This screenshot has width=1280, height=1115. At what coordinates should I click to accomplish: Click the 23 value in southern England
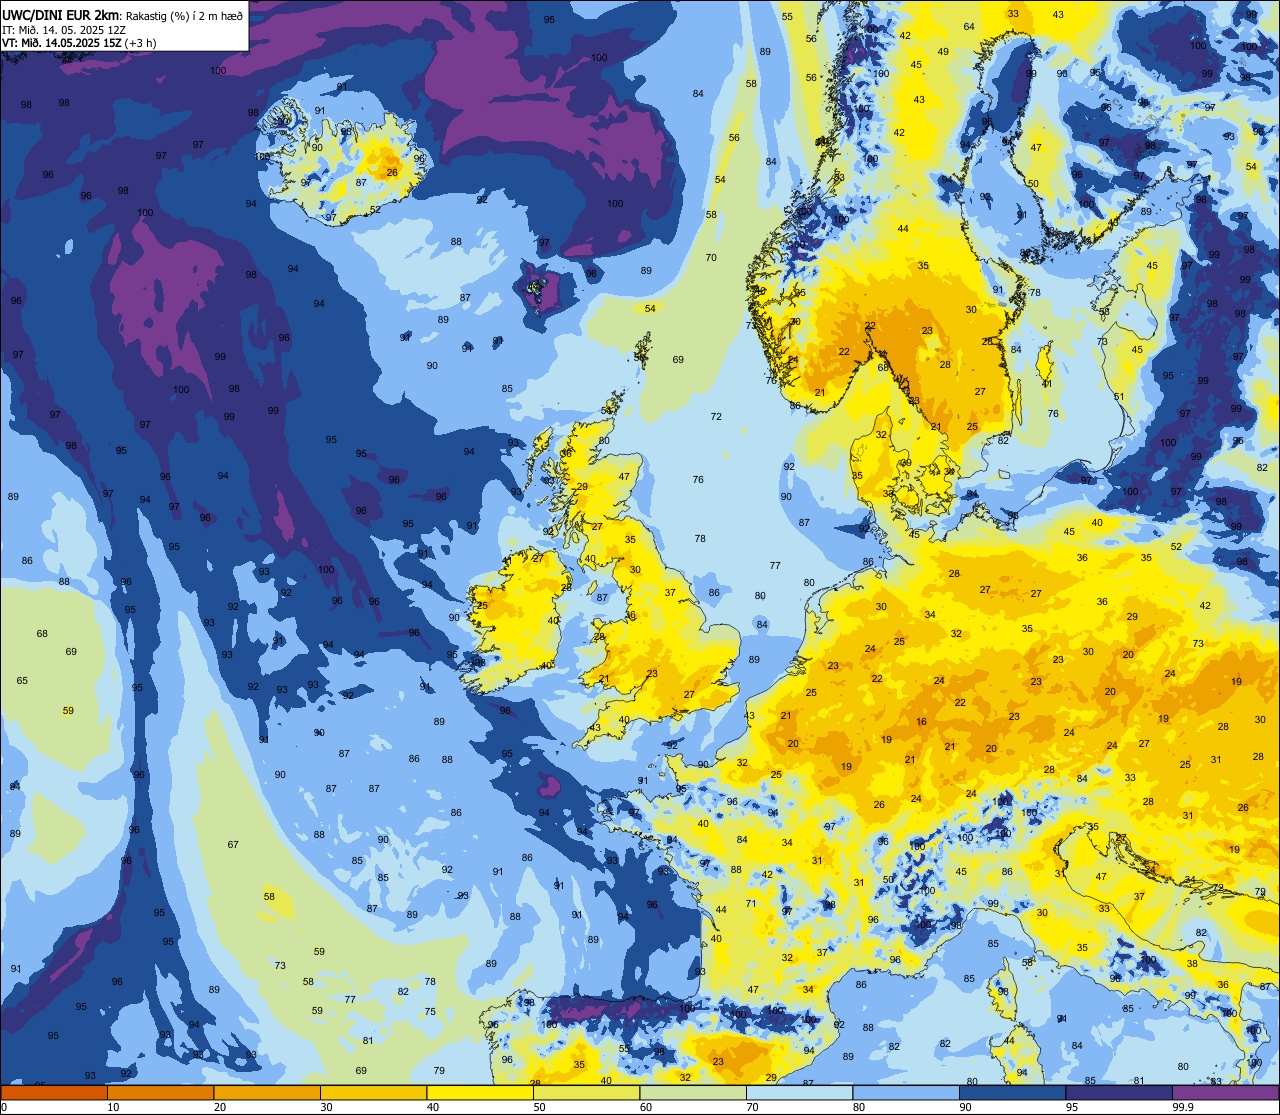(652, 674)
